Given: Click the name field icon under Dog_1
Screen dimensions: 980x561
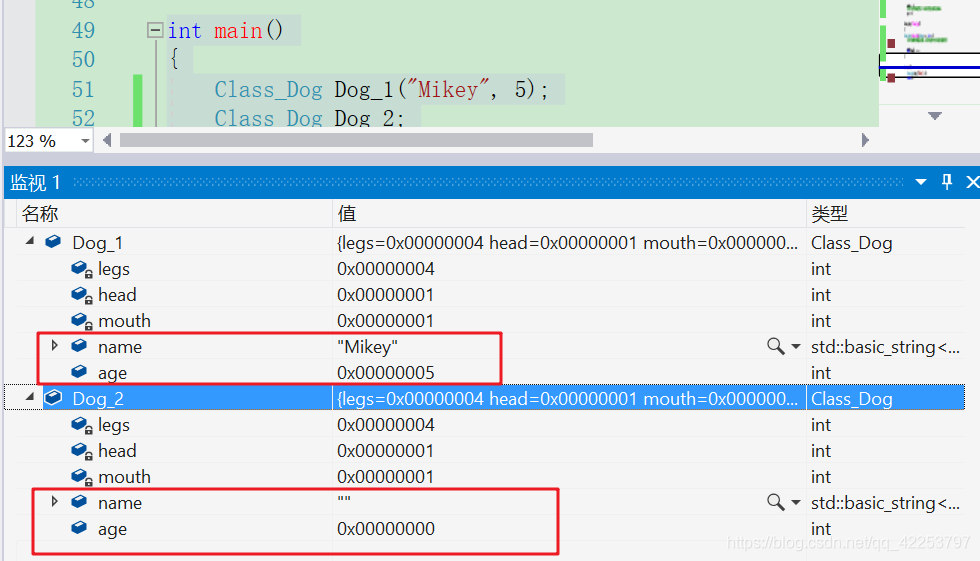Looking at the screenshot, I should coord(79,346).
